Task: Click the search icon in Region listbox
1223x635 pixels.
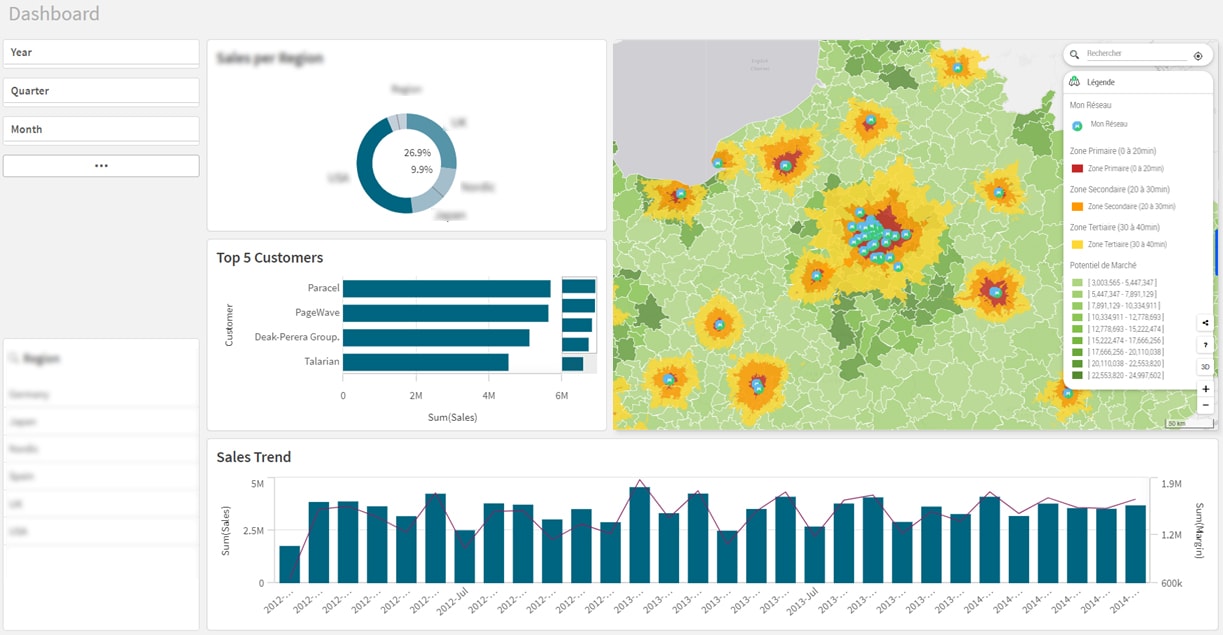Action: pyautogui.click(x=15, y=358)
